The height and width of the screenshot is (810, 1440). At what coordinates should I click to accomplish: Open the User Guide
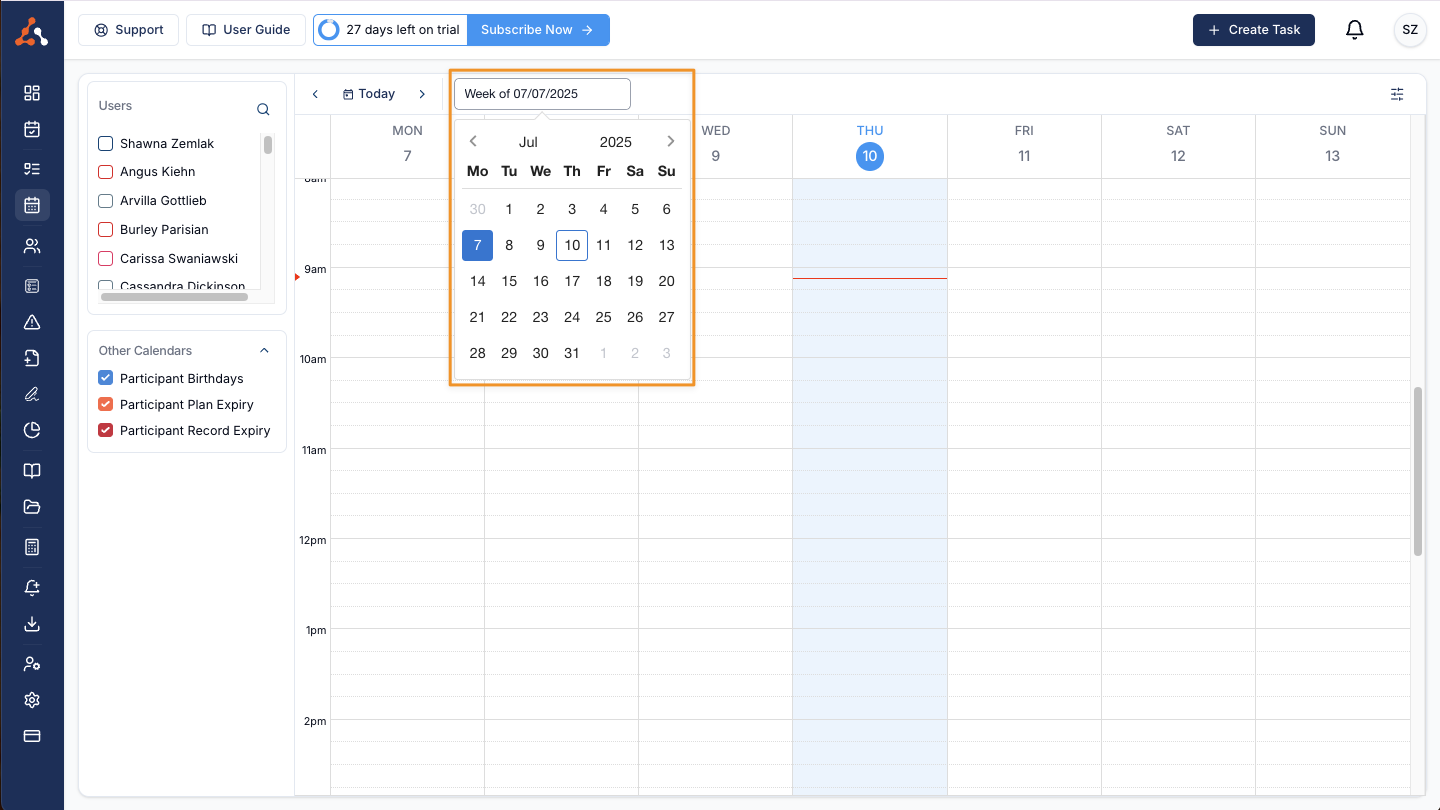point(246,30)
